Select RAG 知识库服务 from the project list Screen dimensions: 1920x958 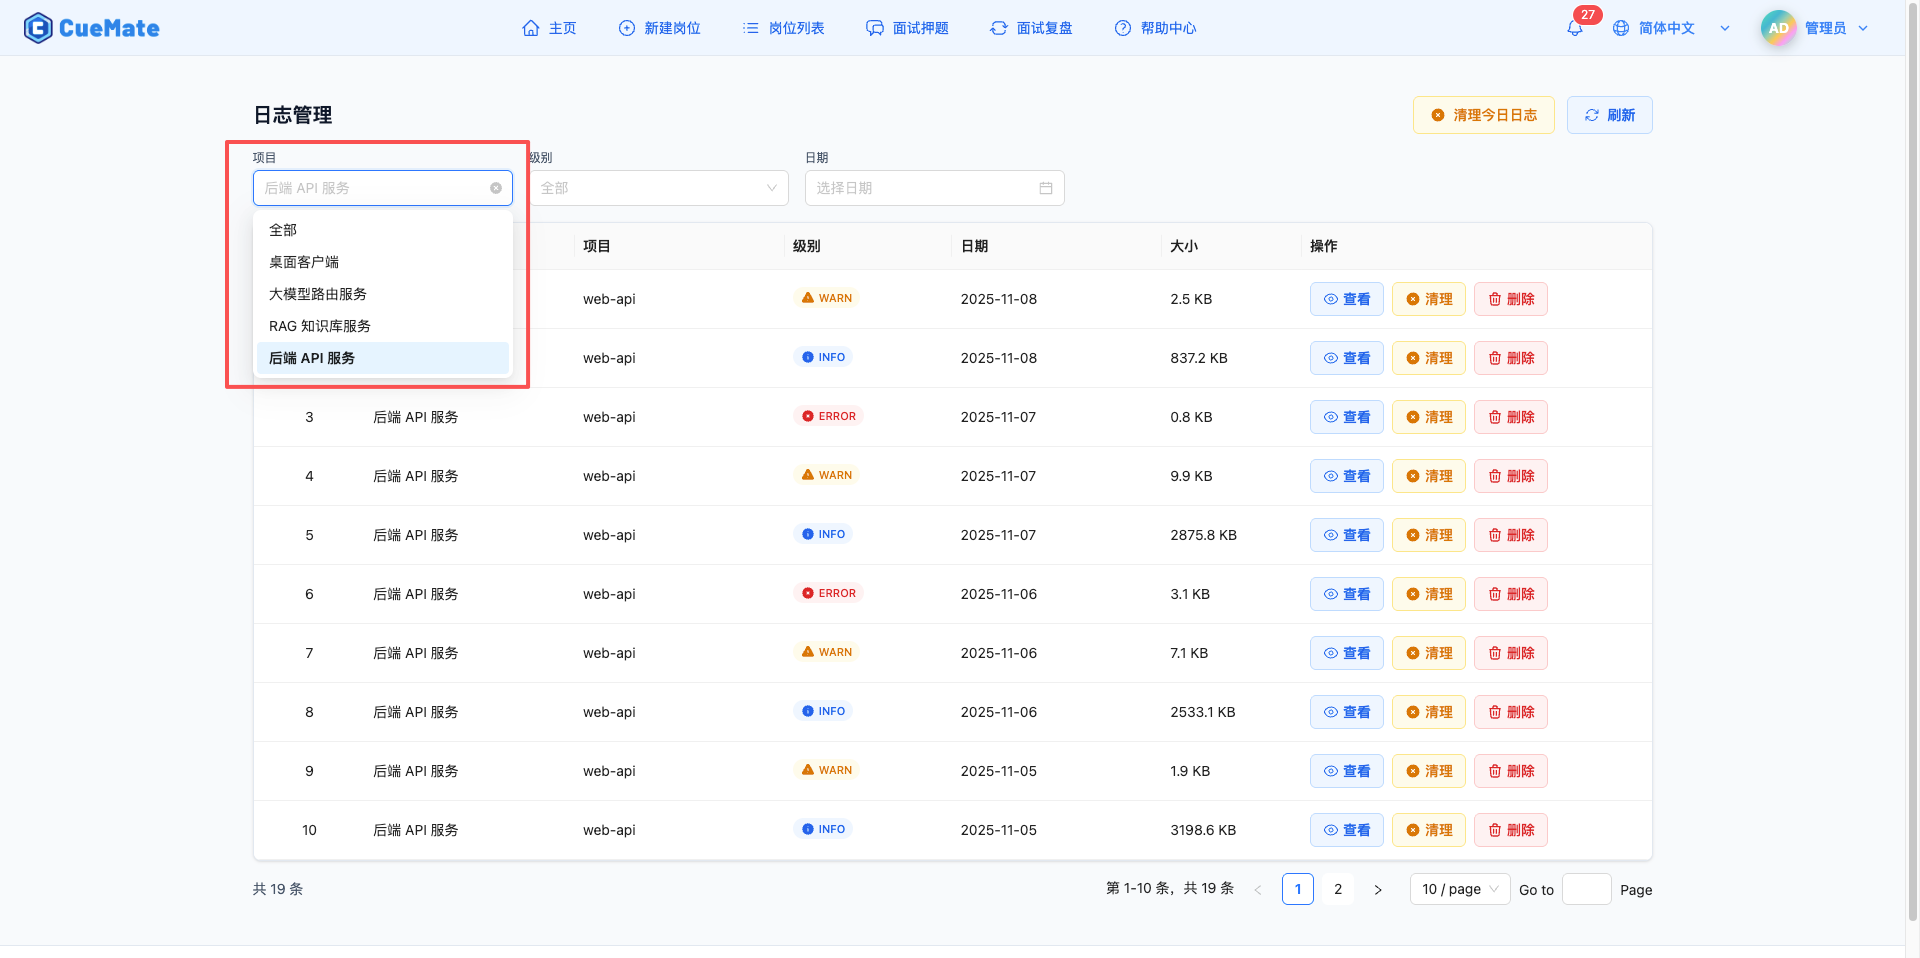(319, 325)
